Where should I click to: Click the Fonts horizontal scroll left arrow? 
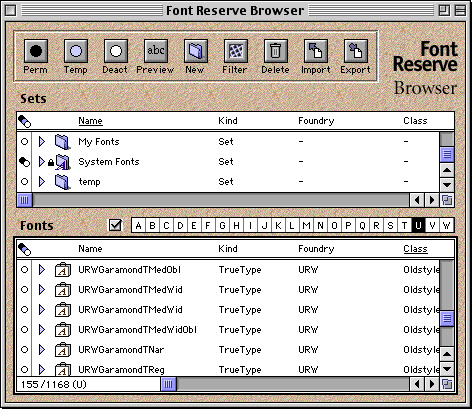417,384
